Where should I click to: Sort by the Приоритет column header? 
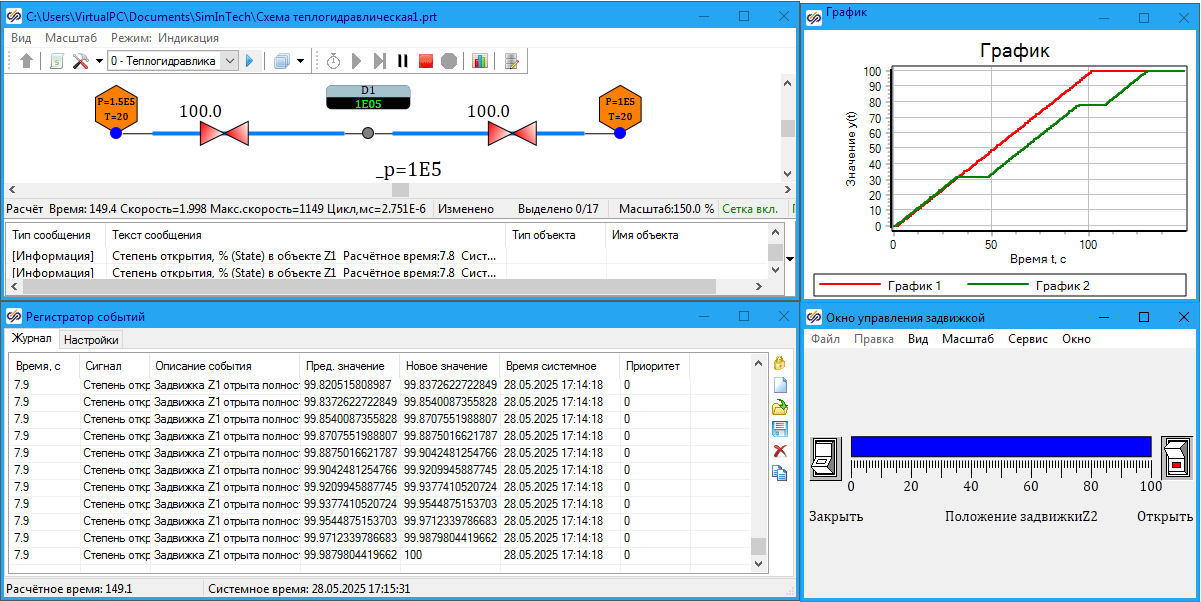652,366
